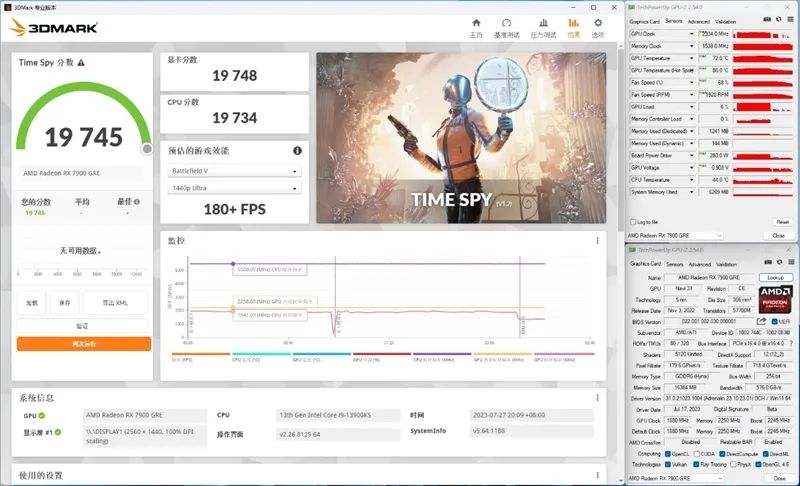800x486 pixels.
Task: Open the Benchmarks gauge icon in 3DMark
Action: [506, 23]
